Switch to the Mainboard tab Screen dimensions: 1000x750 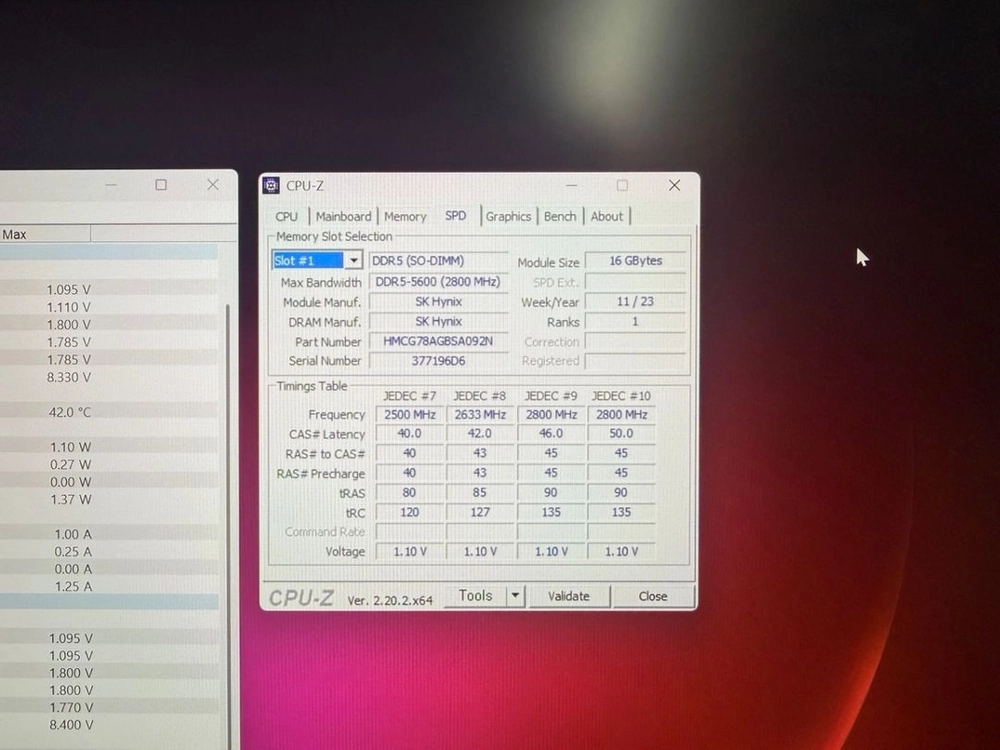point(343,217)
